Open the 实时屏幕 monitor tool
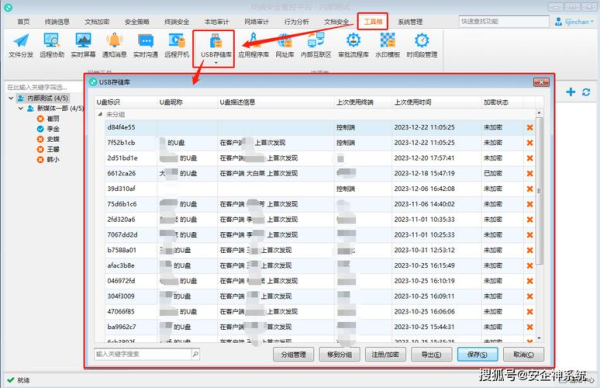 tap(83, 45)
